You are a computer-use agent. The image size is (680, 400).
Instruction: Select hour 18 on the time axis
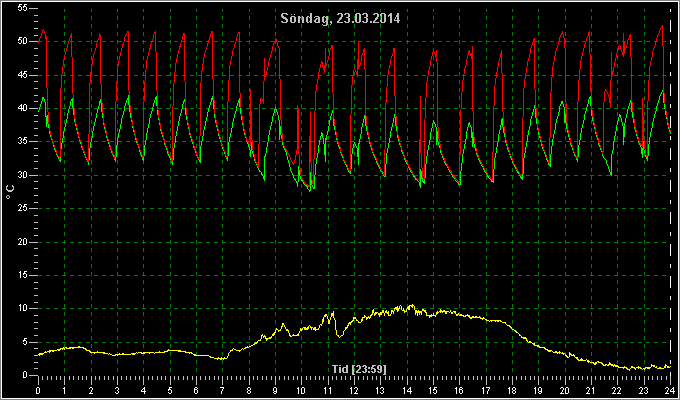coord(512,390)
